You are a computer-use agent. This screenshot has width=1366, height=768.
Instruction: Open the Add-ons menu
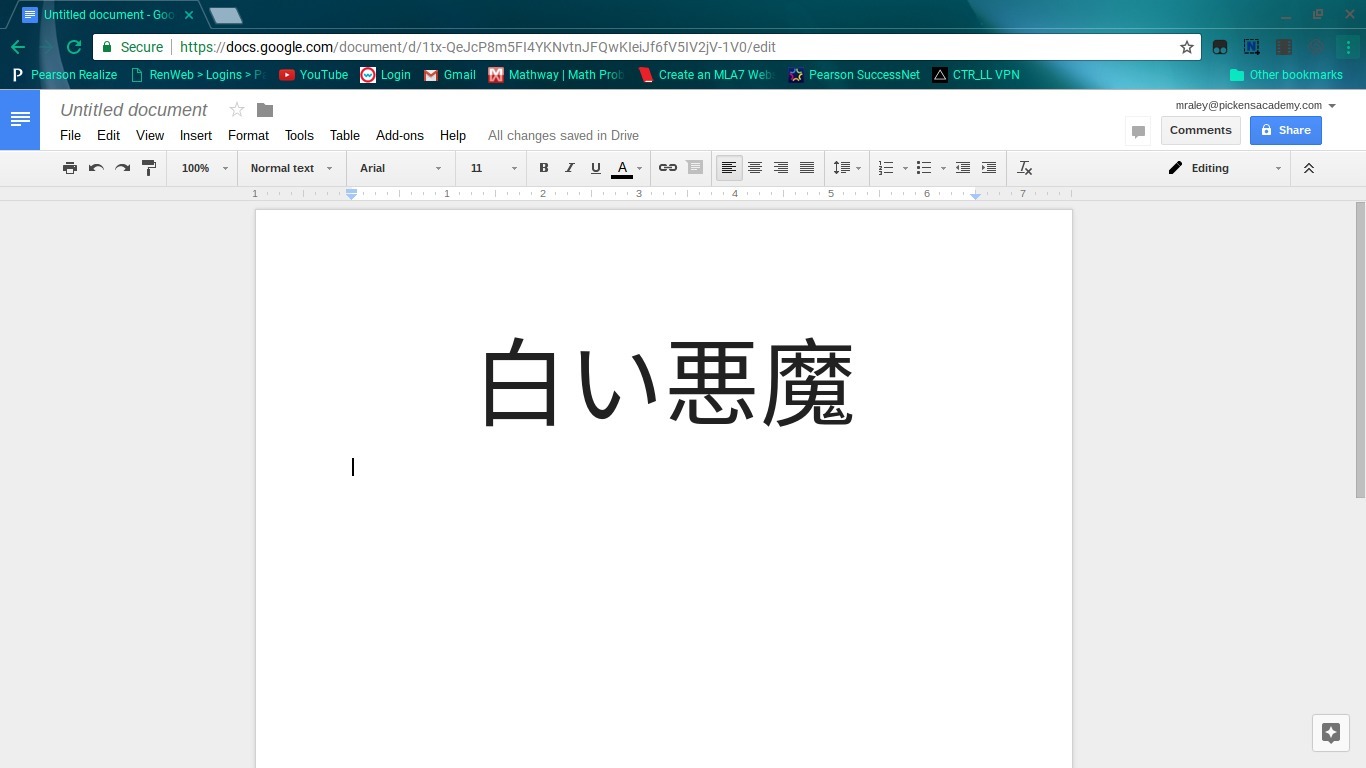(x=399, y=135)
